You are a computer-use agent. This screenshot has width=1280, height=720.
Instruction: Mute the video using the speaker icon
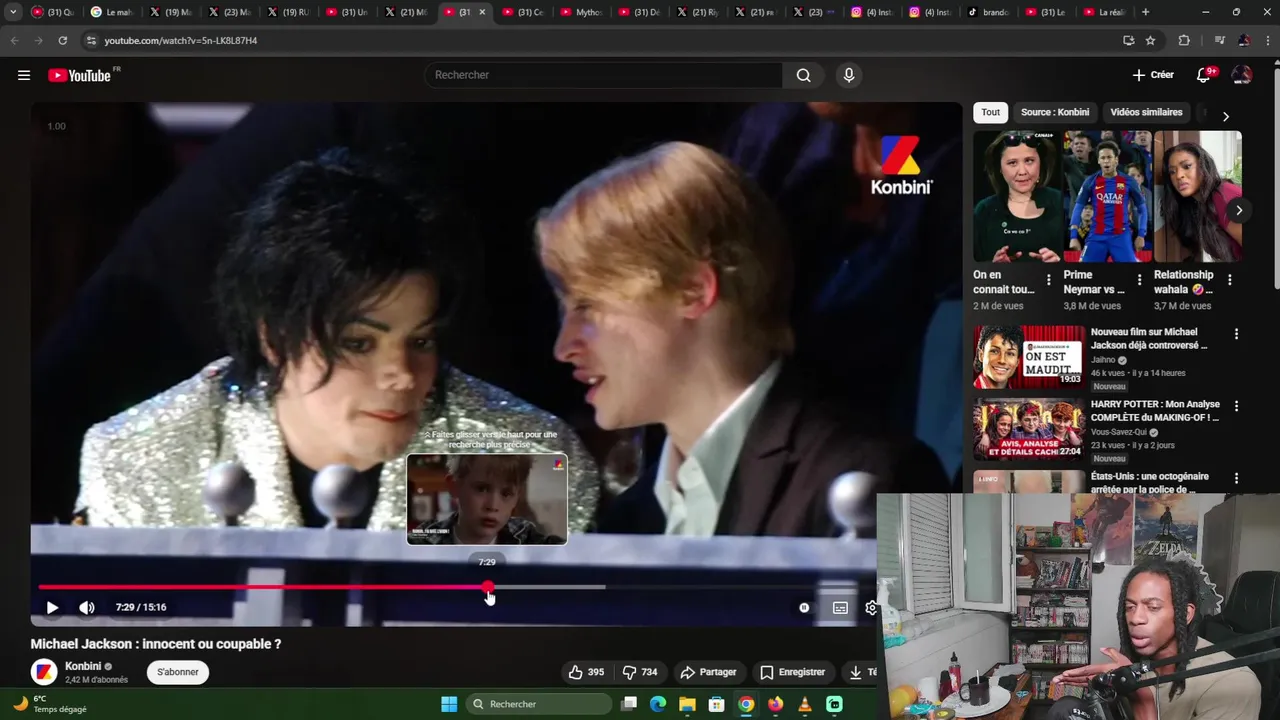click(x=87, y=607)
